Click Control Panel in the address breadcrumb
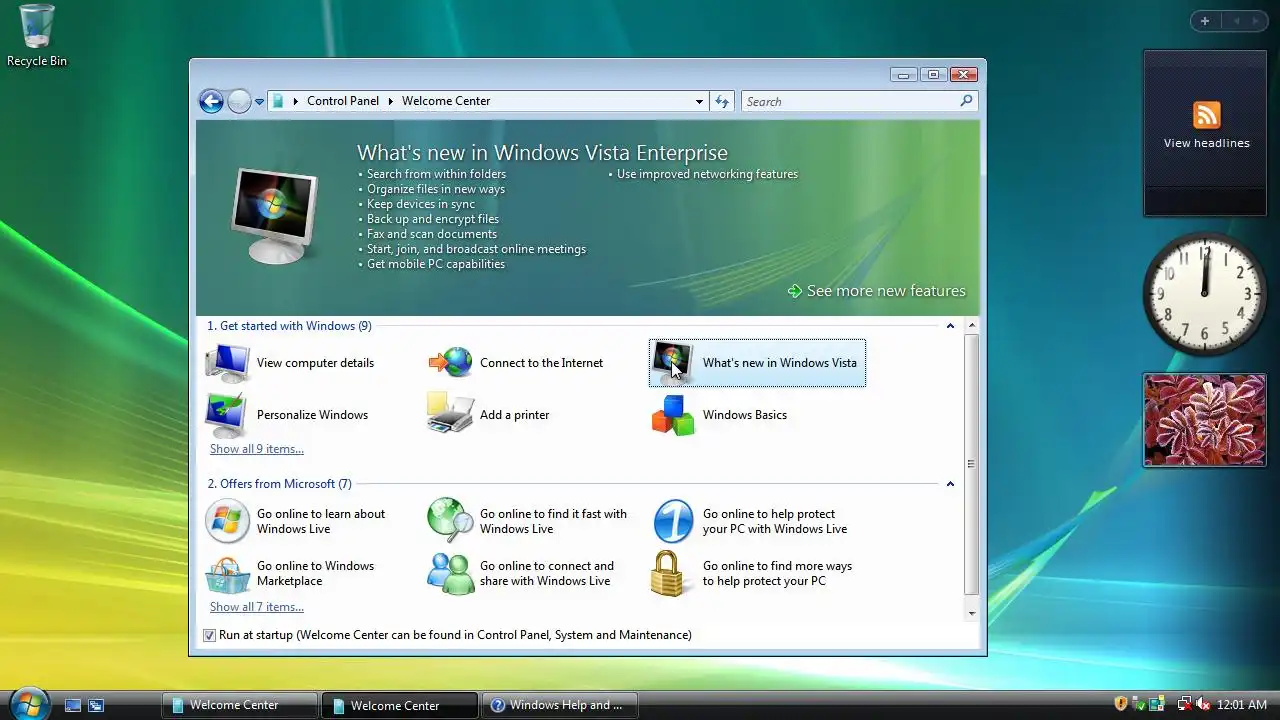 343,101
